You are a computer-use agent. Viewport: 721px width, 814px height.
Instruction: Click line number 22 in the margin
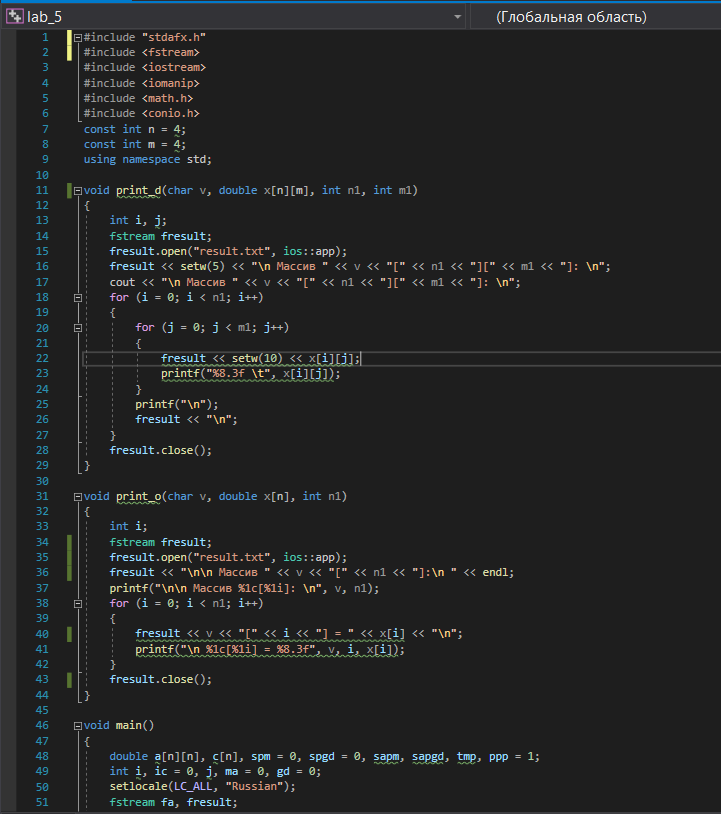(x=42, y=358)
